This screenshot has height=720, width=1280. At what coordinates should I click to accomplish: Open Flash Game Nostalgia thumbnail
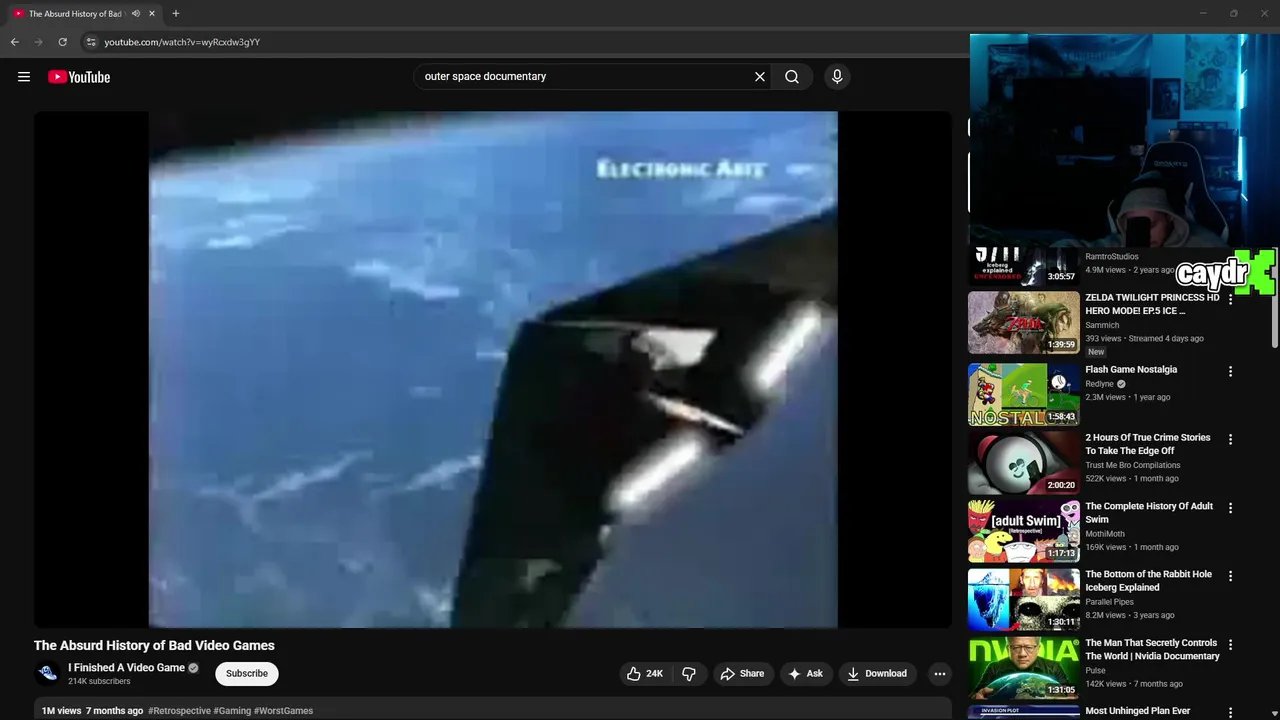click(1024, 394)
